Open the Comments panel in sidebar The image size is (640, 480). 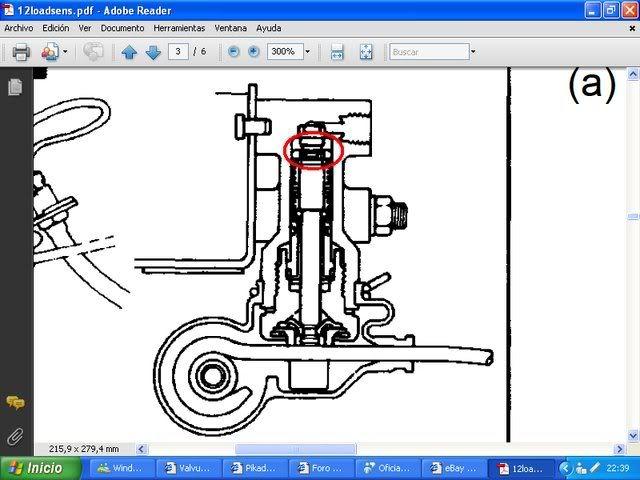(15, 402)
